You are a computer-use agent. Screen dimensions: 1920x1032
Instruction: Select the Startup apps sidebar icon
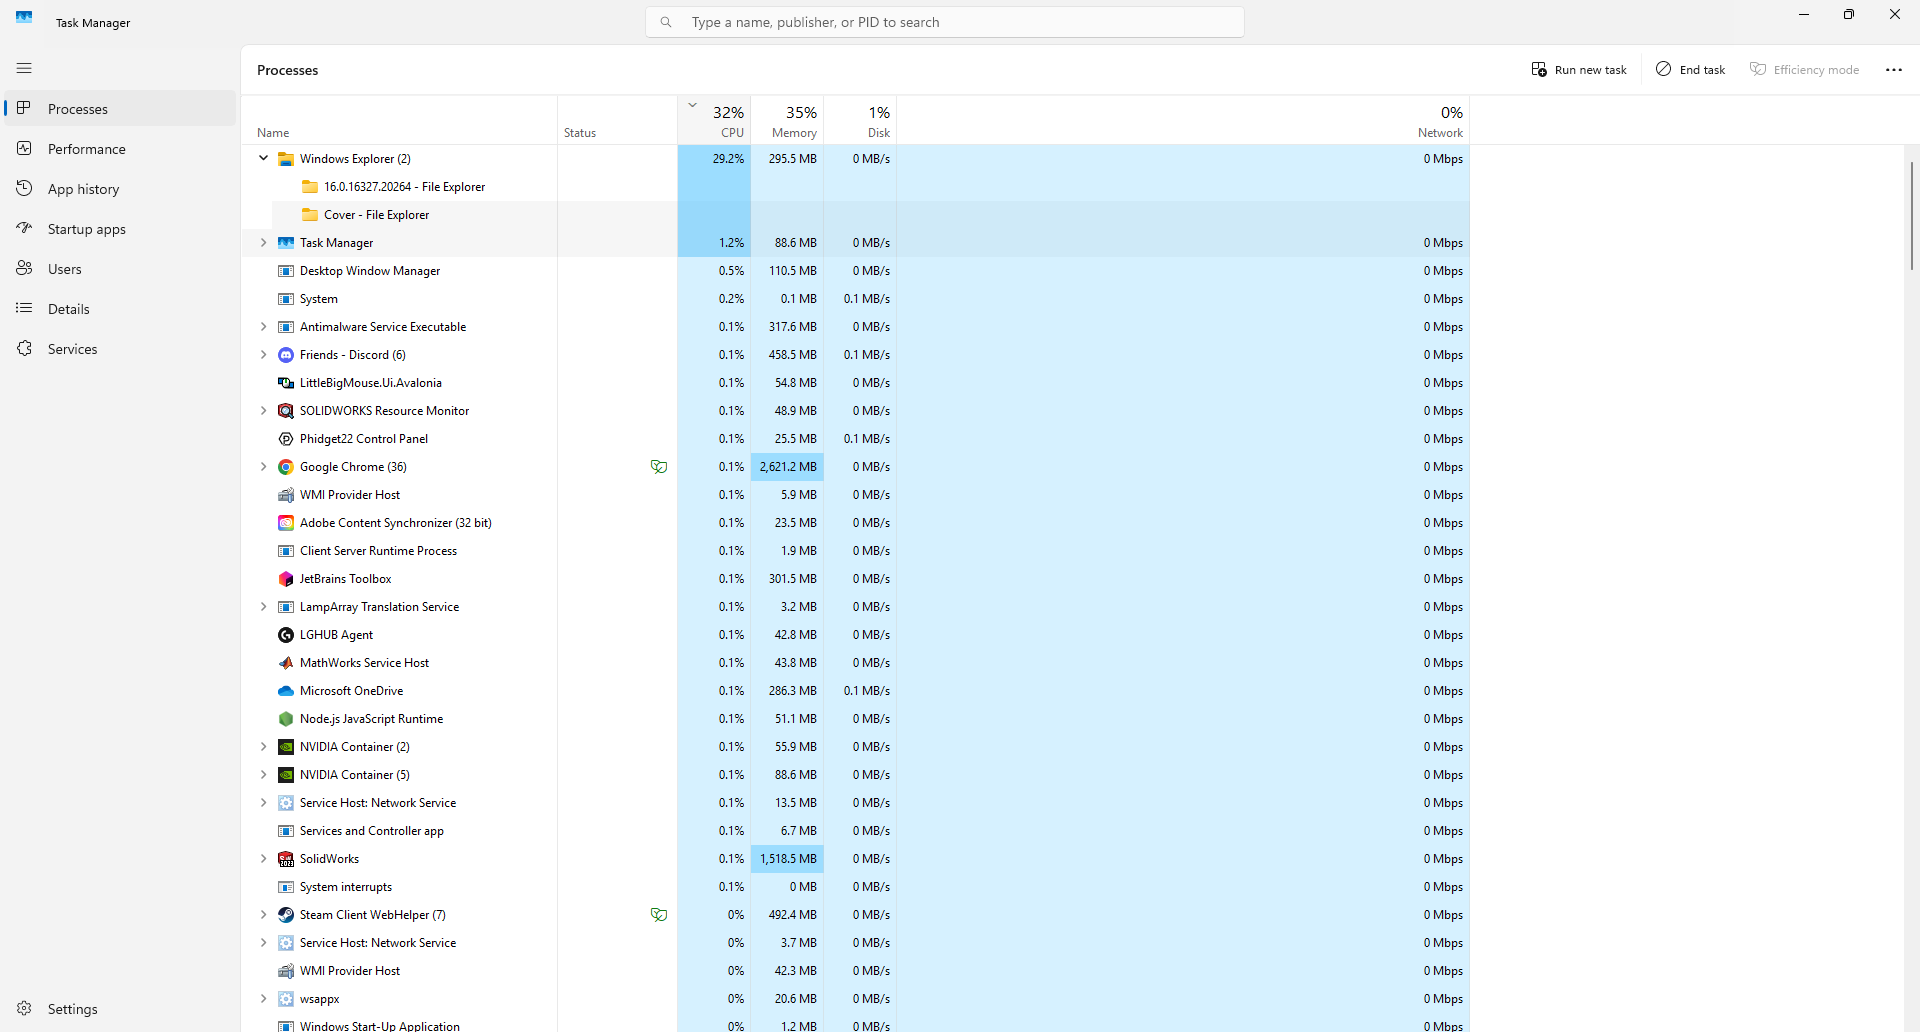point(24,228)
